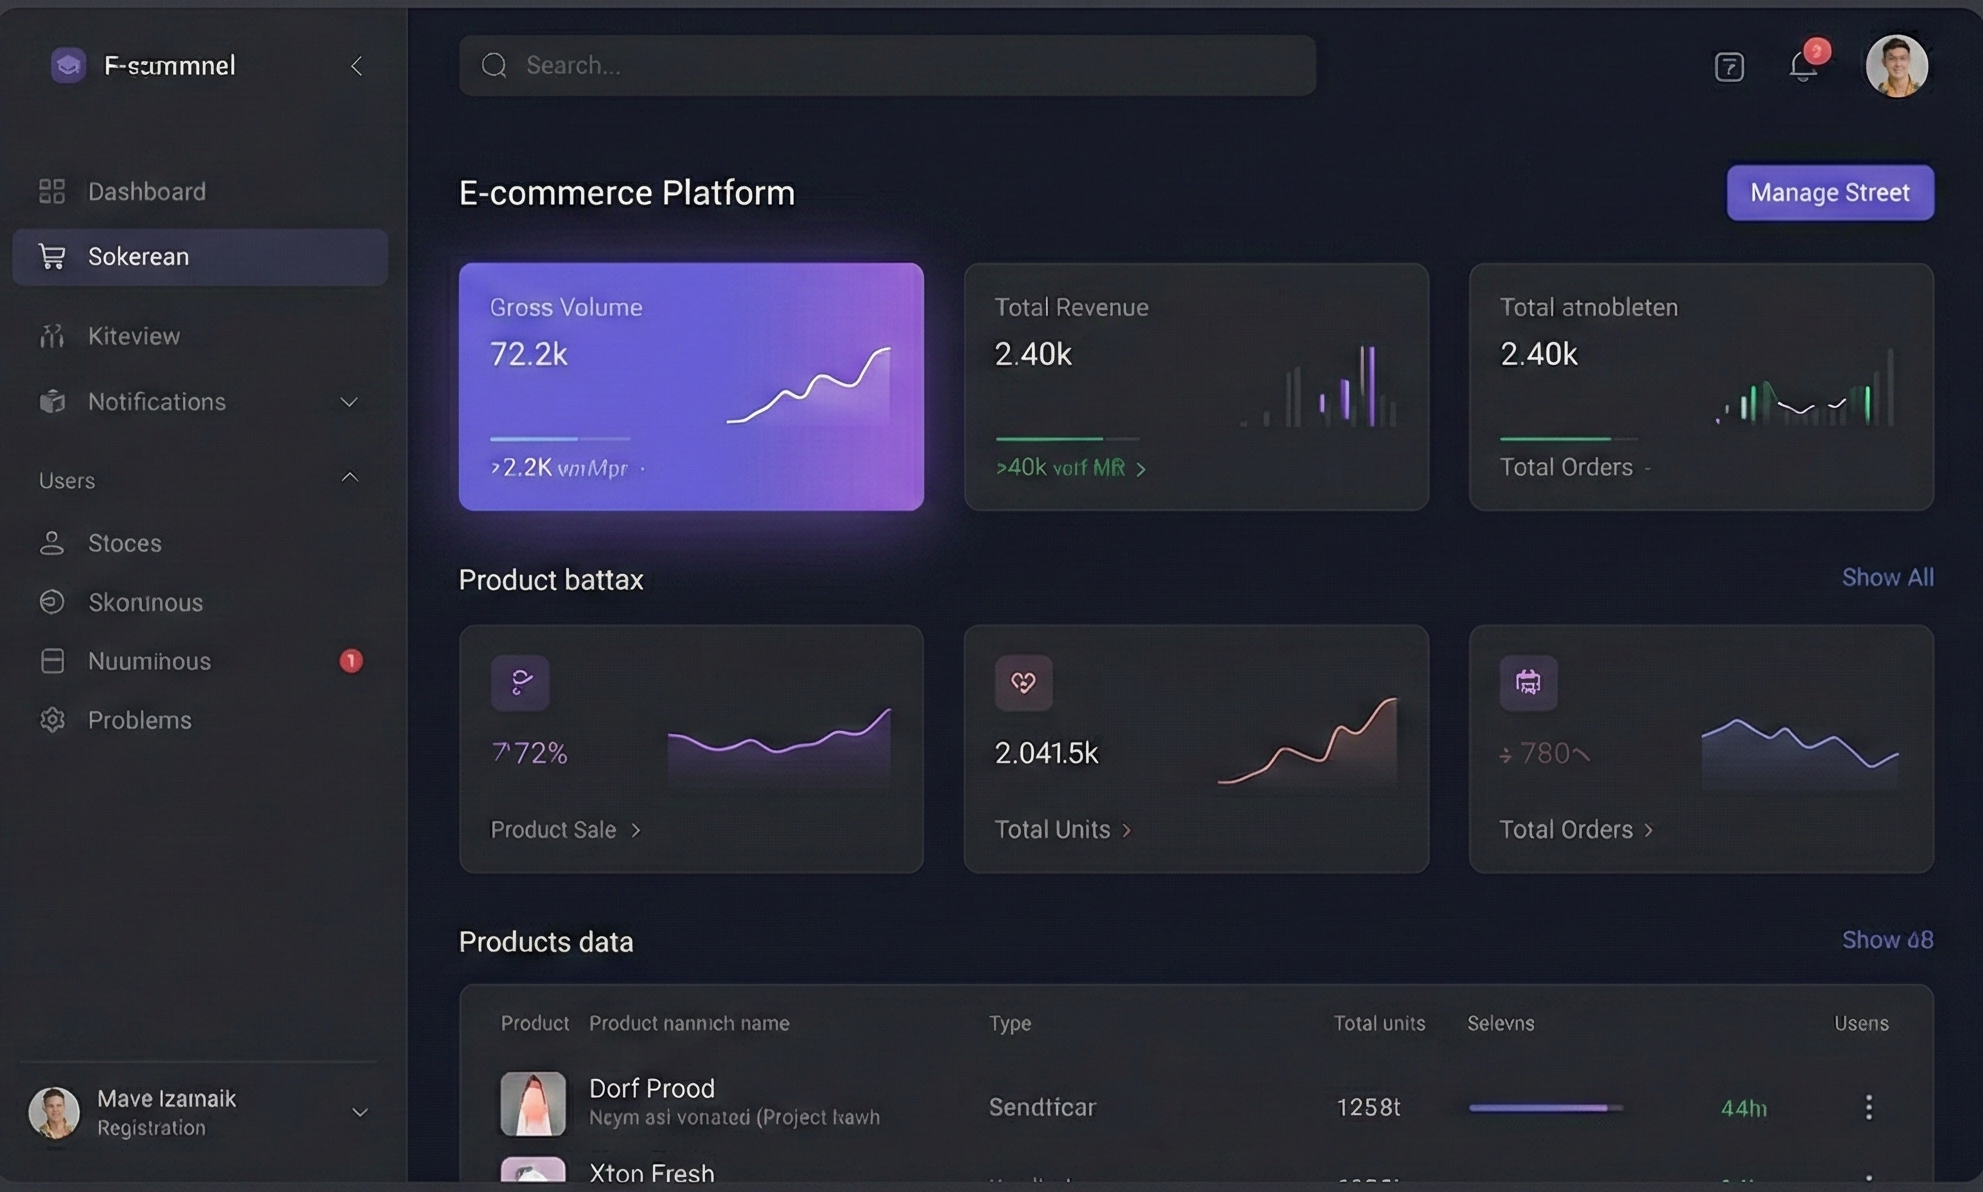1983x1192 pixels.
Task: Click the Product Sale card icon
Action: tap(520, 683)
